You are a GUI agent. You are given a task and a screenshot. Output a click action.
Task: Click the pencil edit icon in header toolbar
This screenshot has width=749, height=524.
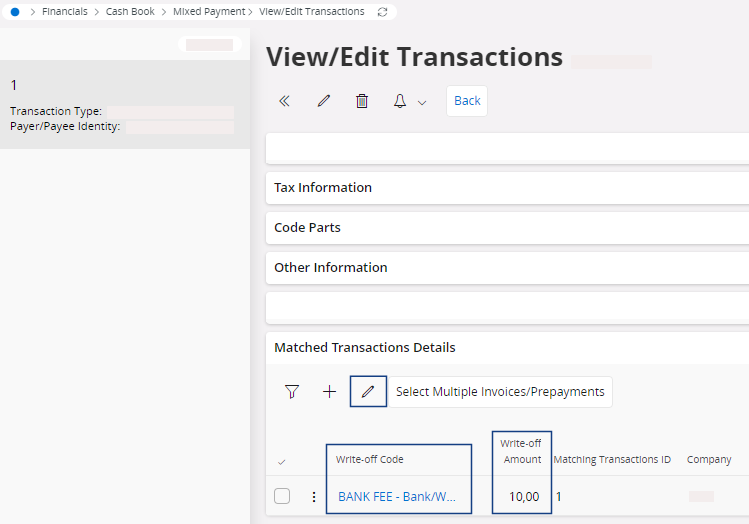(x=323, y=101)
